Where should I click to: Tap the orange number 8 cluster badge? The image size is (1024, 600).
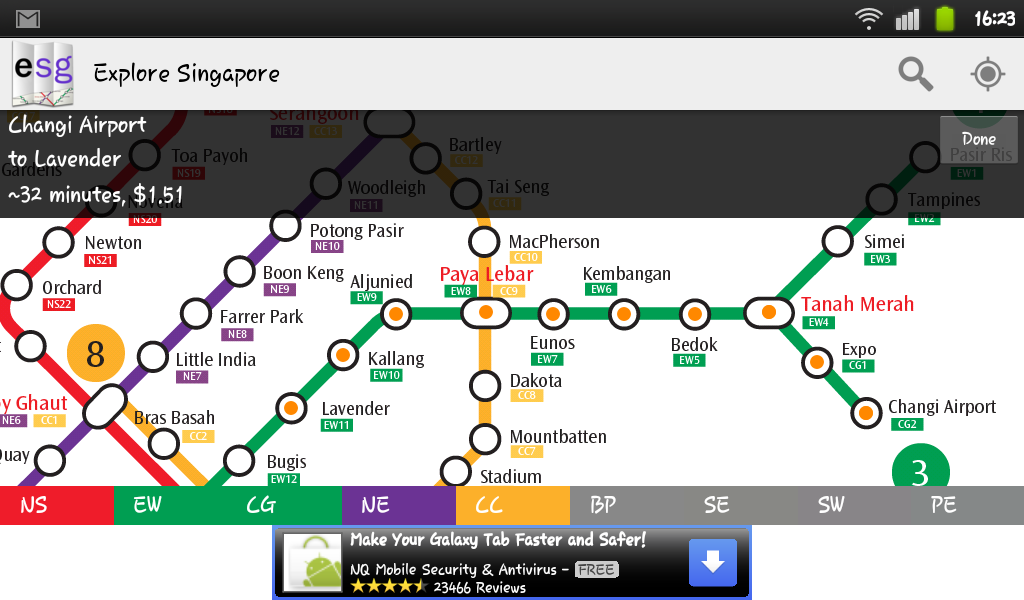pos(95,353)
